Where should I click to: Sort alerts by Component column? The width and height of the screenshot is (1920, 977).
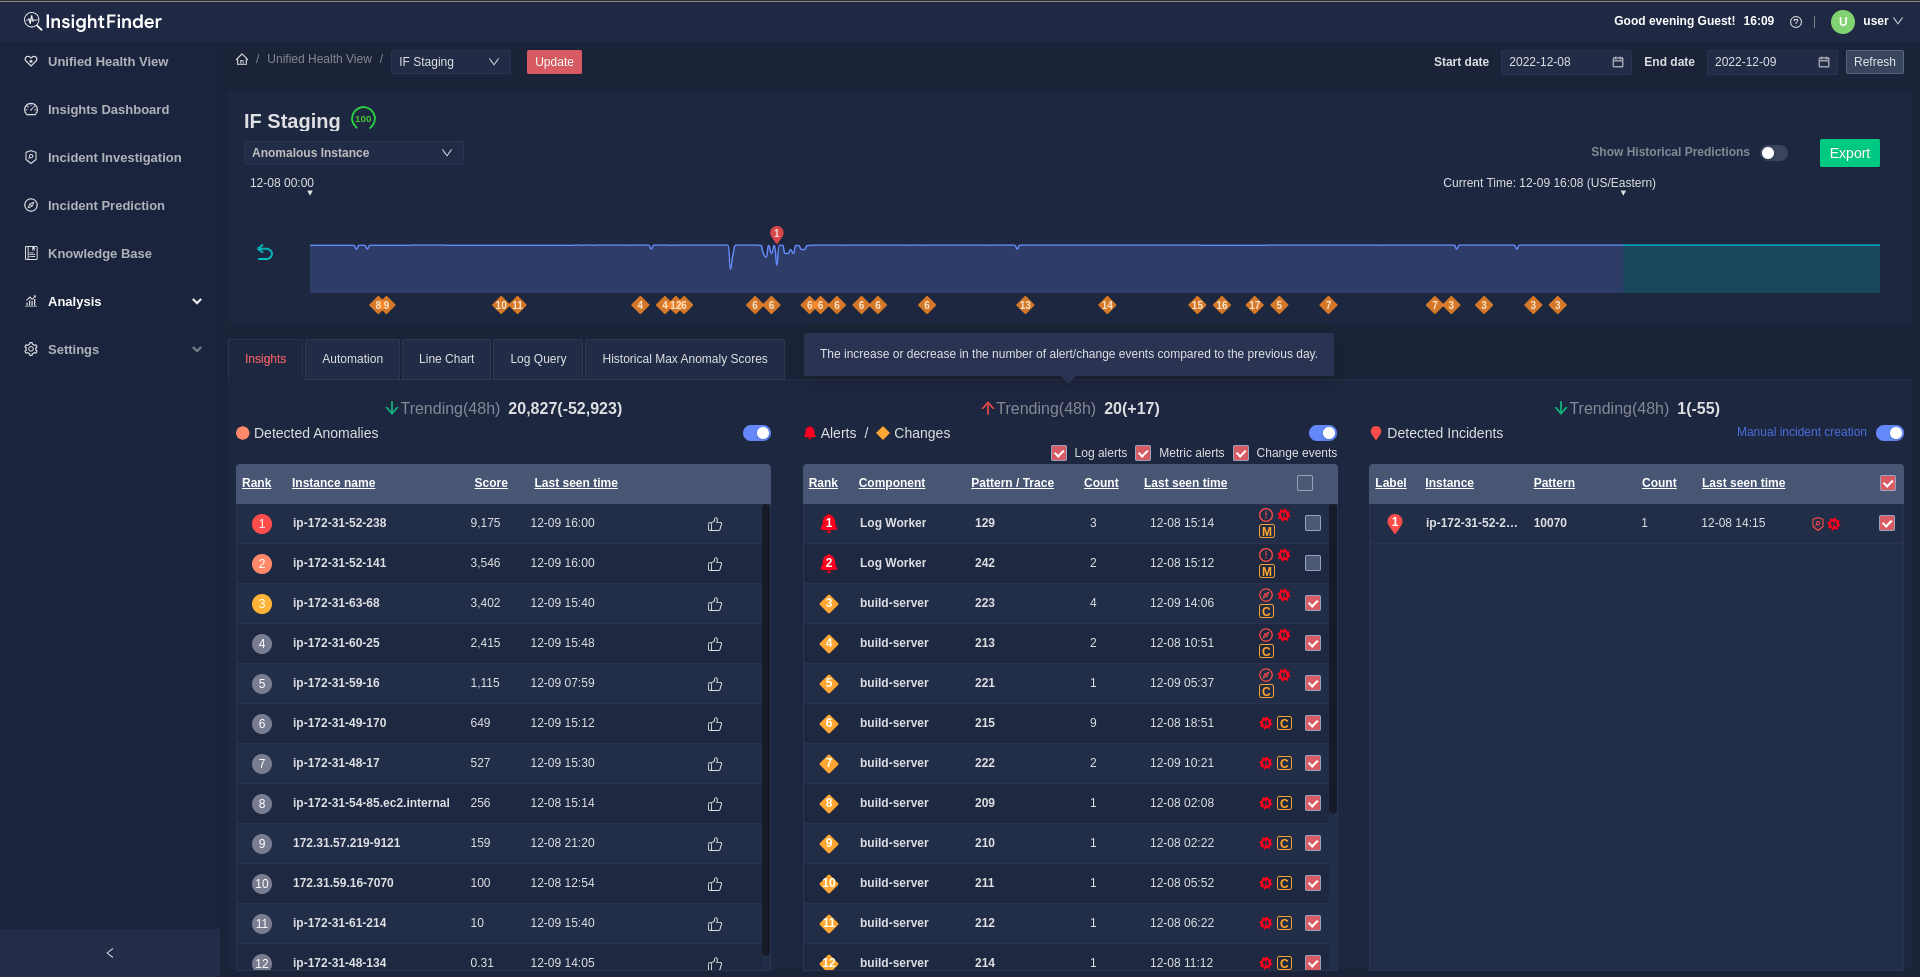pyautogui.click(x=891, y=483)
